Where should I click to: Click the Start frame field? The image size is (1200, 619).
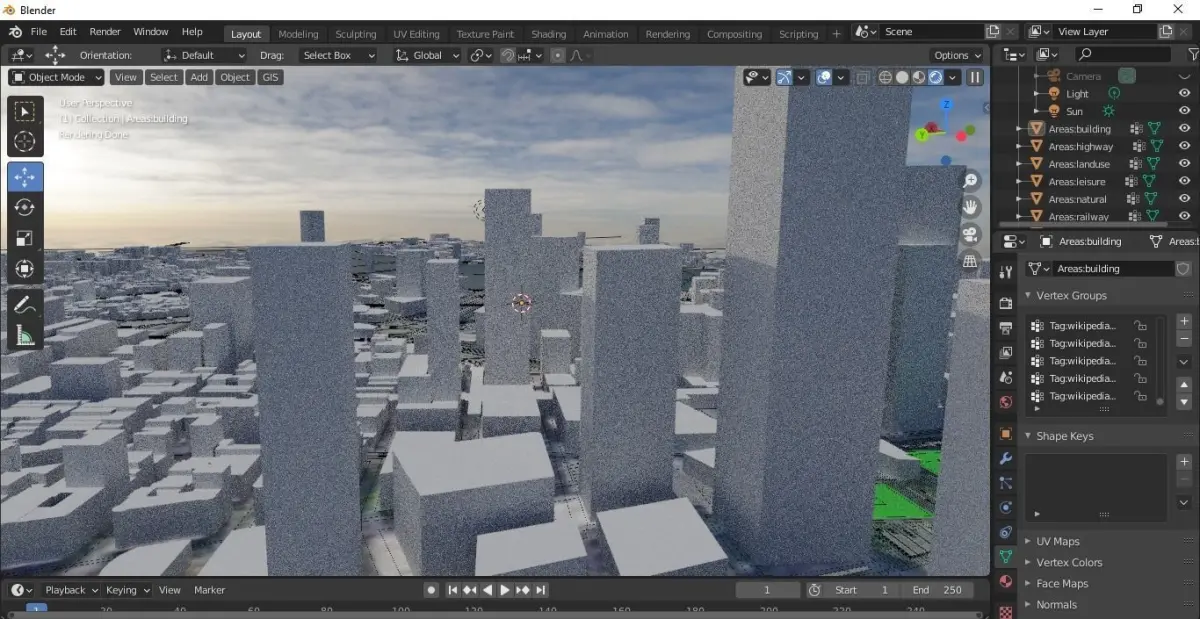coord(863,590)
